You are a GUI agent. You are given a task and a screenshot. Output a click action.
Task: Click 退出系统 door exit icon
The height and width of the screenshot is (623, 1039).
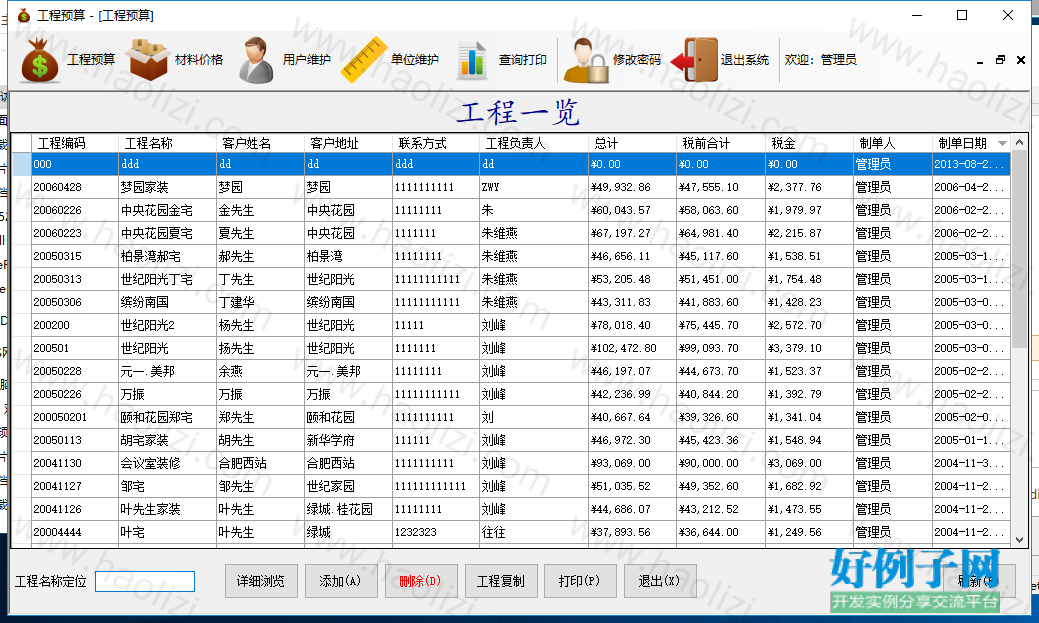pyautogui.click(x=694, y=60)
